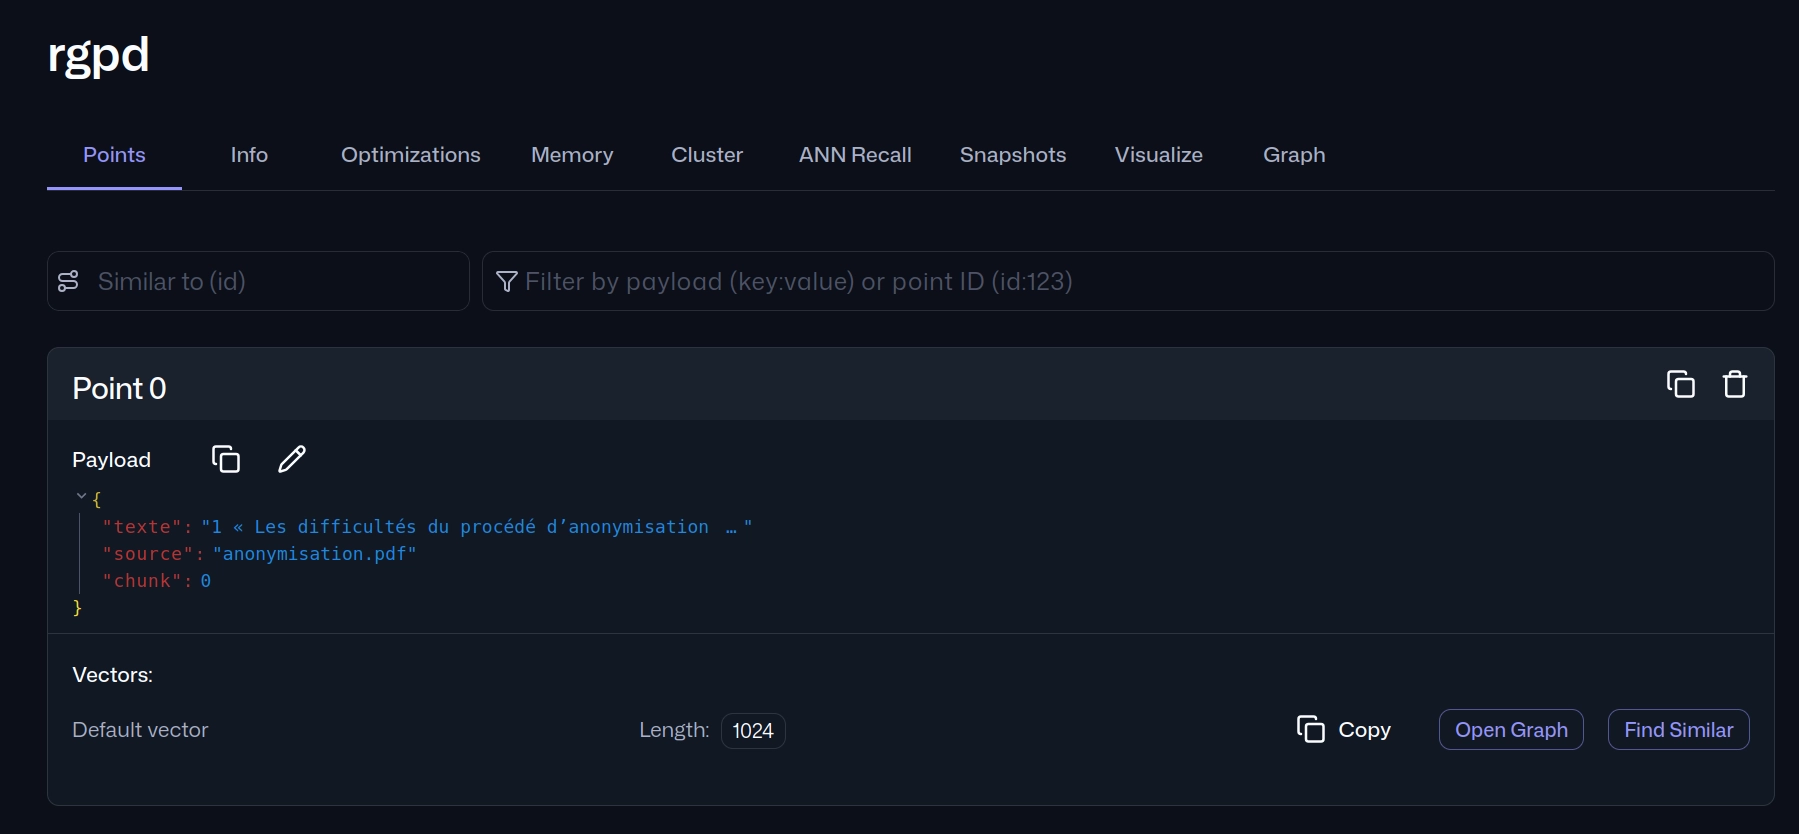The width and height of the screenshot is (1799, 834).
Task: Expand the truncated texte value ellipsis
Action: pos(731,527)
